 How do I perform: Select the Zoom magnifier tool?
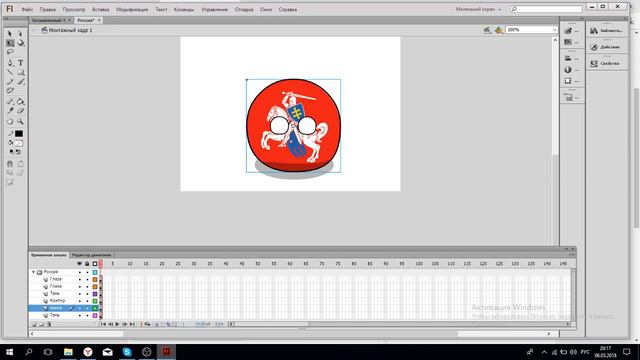click(x=20, y=122)
